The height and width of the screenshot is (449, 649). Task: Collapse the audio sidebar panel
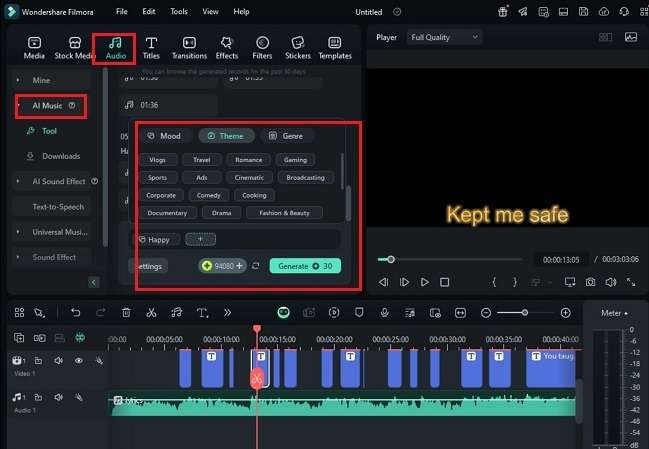pos(94,283)
